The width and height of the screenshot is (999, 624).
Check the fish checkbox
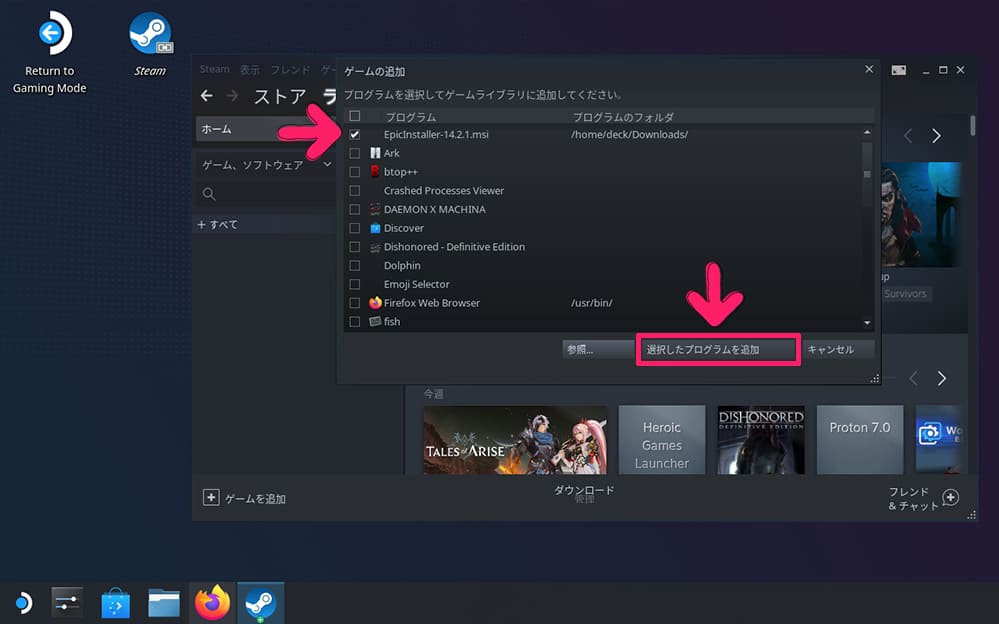pos(355,321)
